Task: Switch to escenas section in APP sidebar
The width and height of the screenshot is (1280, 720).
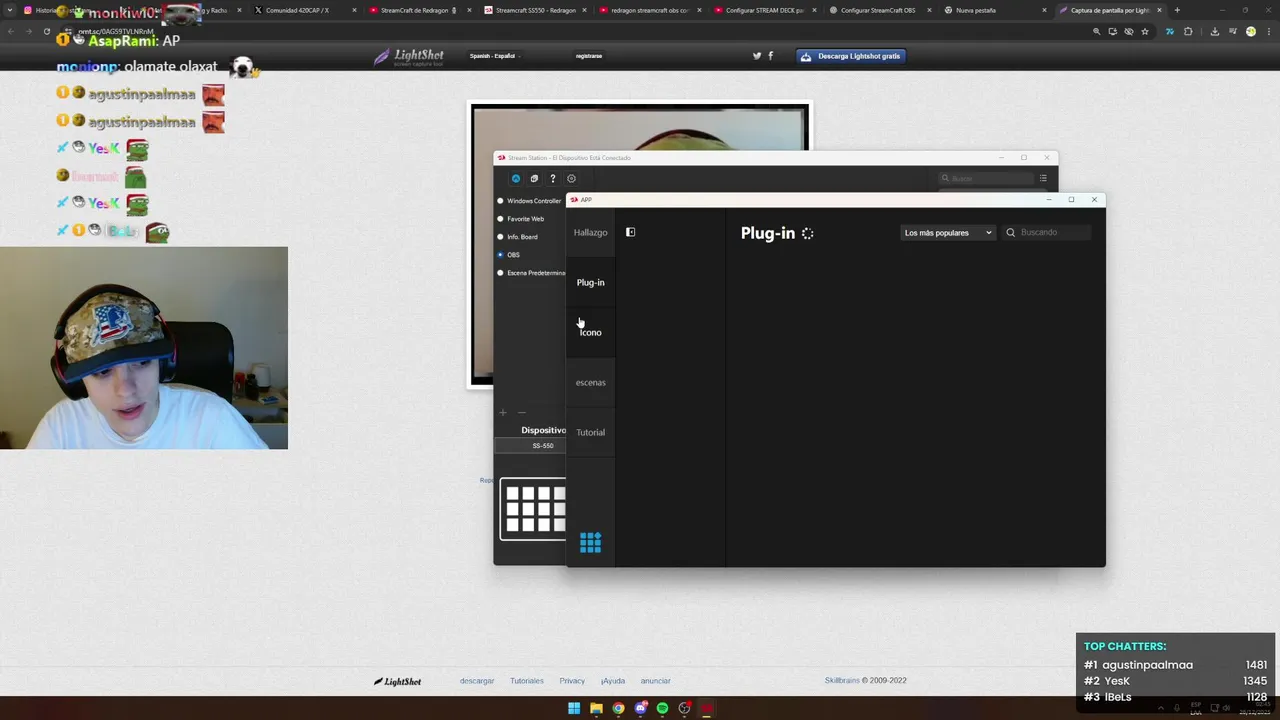Action: click(590, 382)
